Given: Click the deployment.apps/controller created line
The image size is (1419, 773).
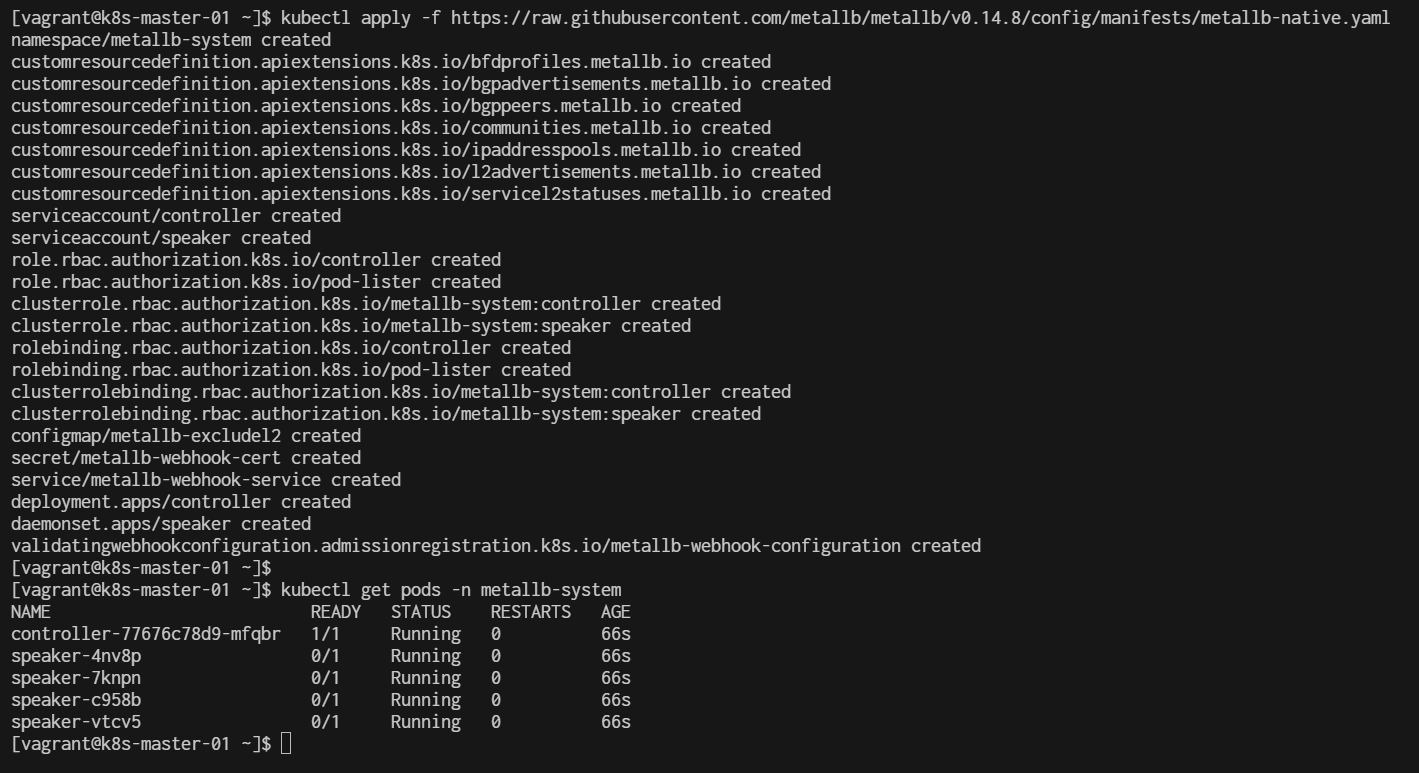Looking at the screenshot, I should pos(181,502).
